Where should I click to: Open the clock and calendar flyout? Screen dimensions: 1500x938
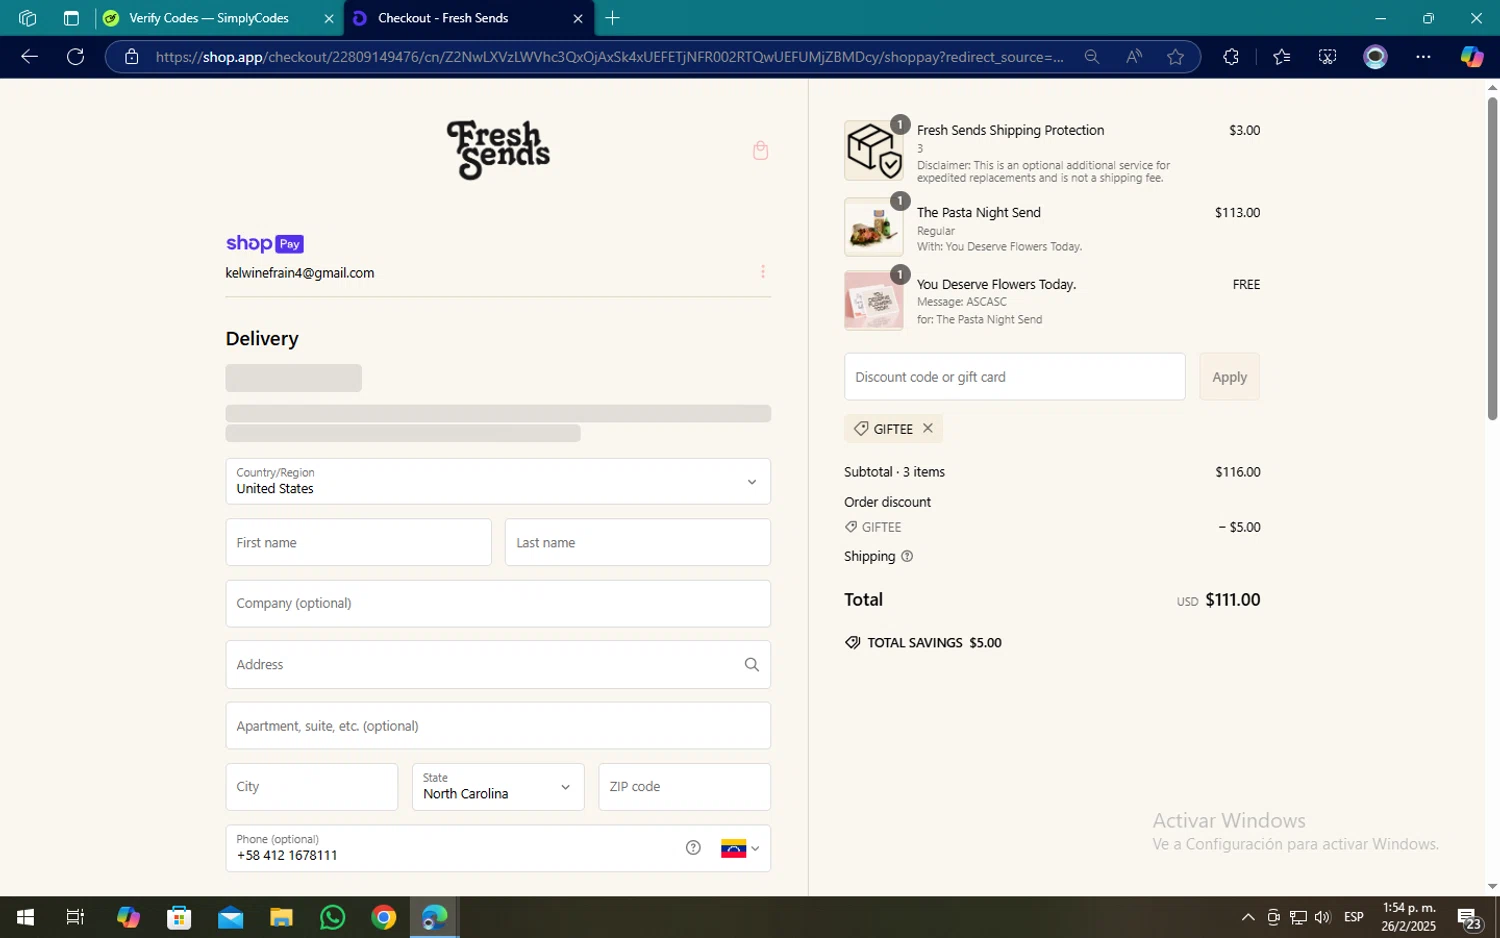pyautogui.click(x=1409, y=917)
